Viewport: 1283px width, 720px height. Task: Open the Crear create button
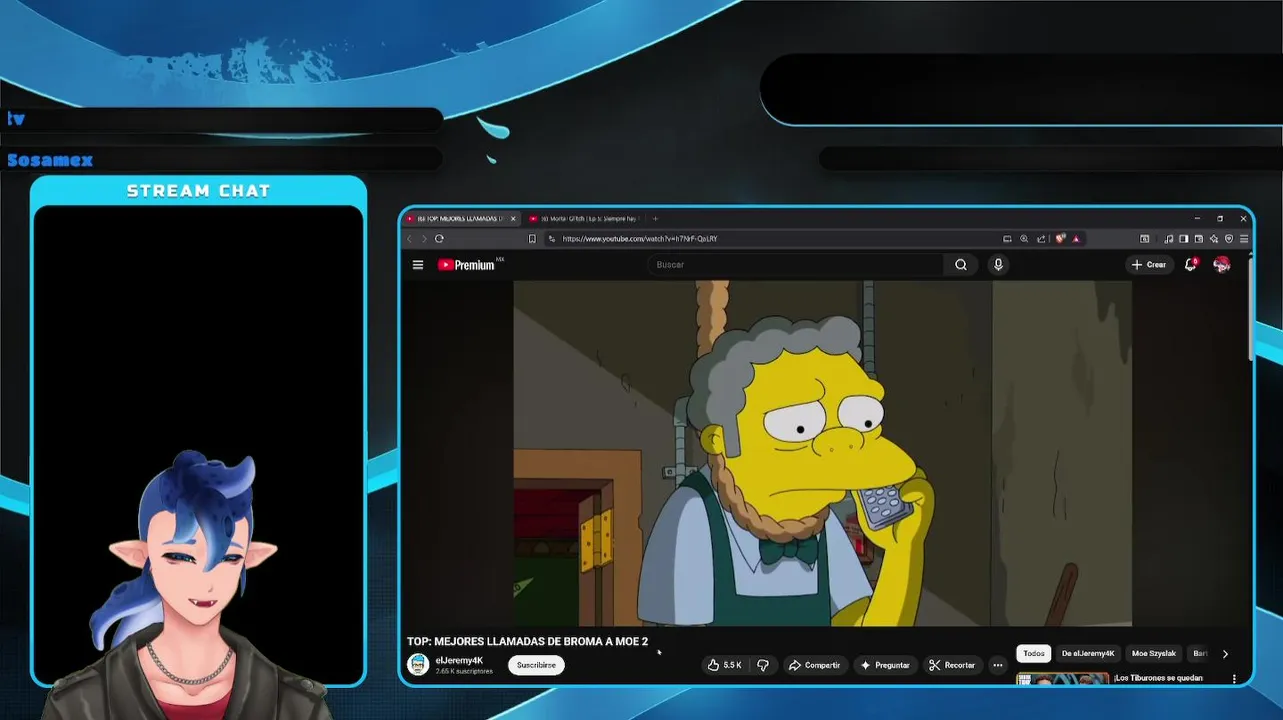point(1148,265)
